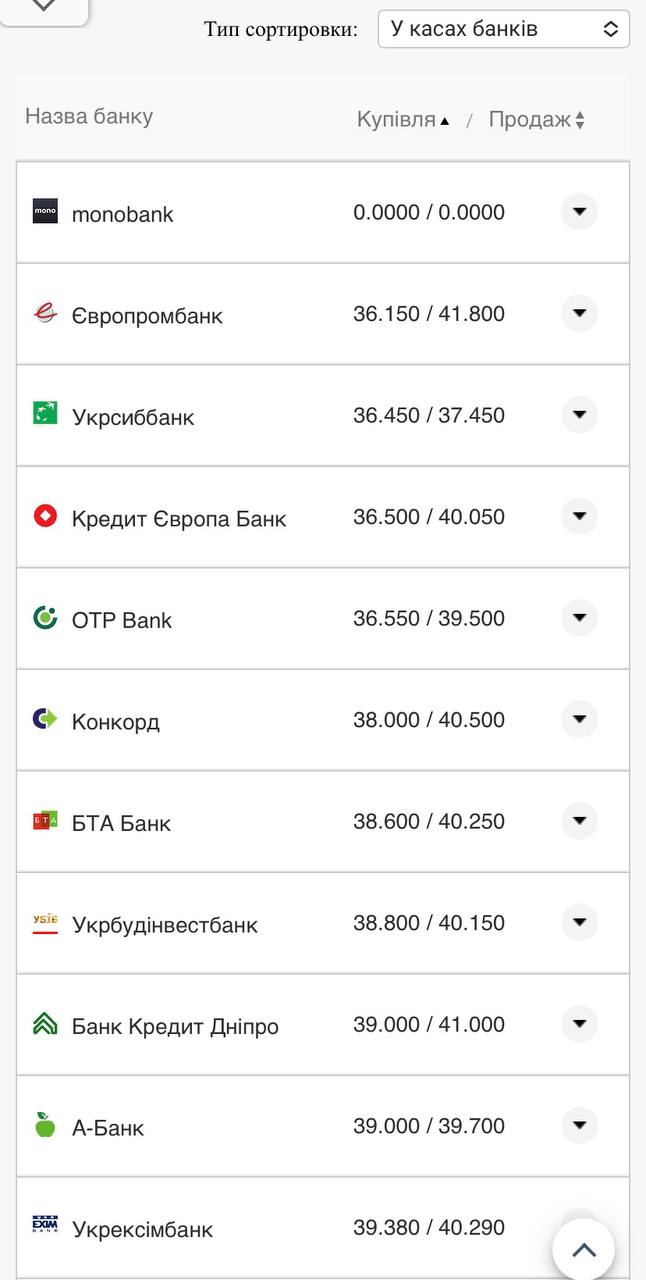The width and height of the screenshot is (646, 1280).
Task: Click the 38.000 / 40.500 rate for Конкорд
Action: point(428,719)
